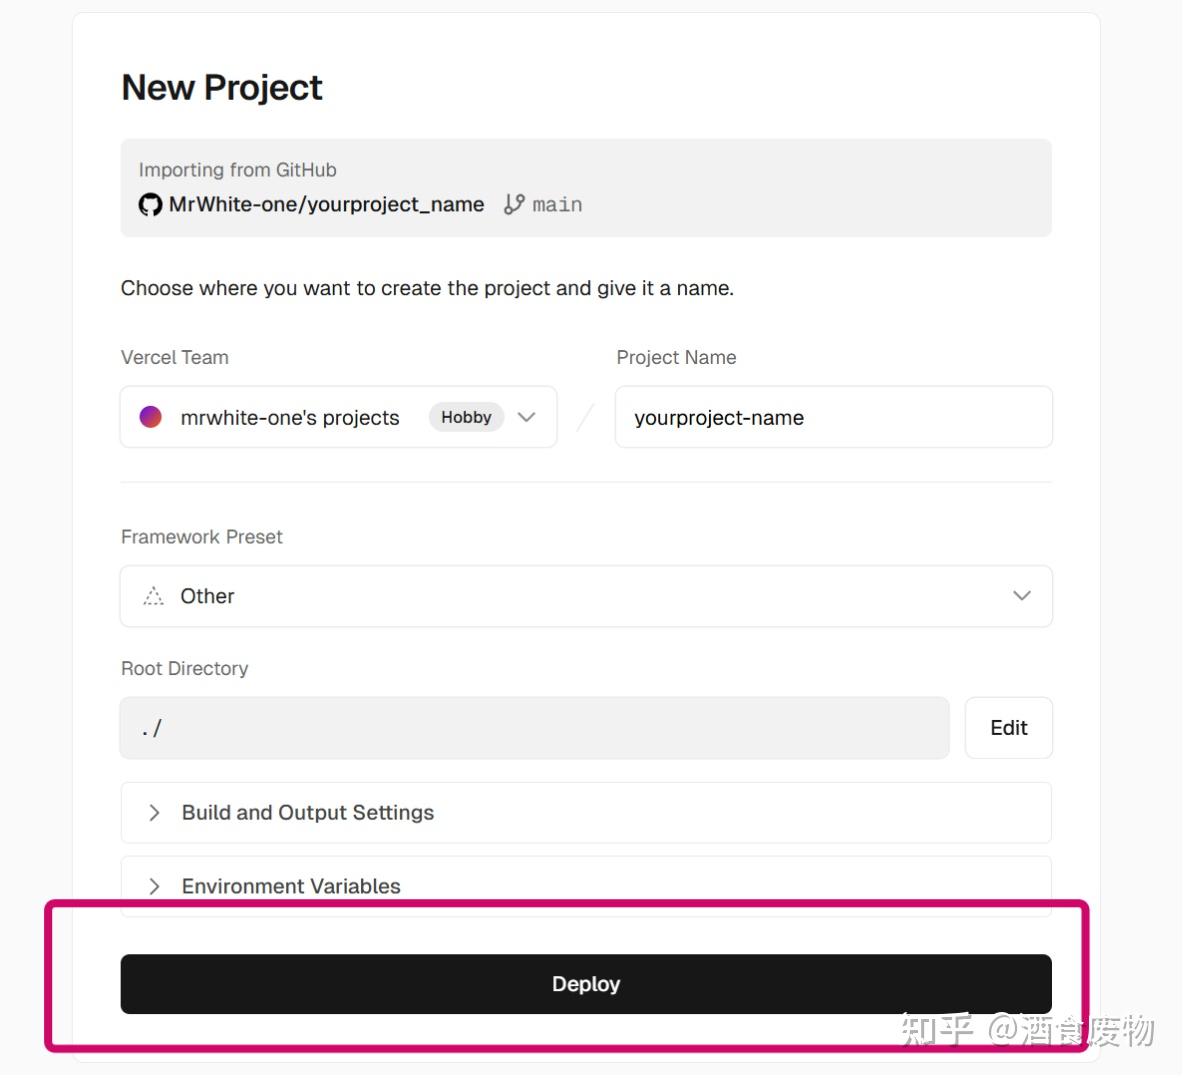Click the chevron icon inside the Vercel Team selector
This screenshot has height=1078, width=1185.
click(527, 417)
